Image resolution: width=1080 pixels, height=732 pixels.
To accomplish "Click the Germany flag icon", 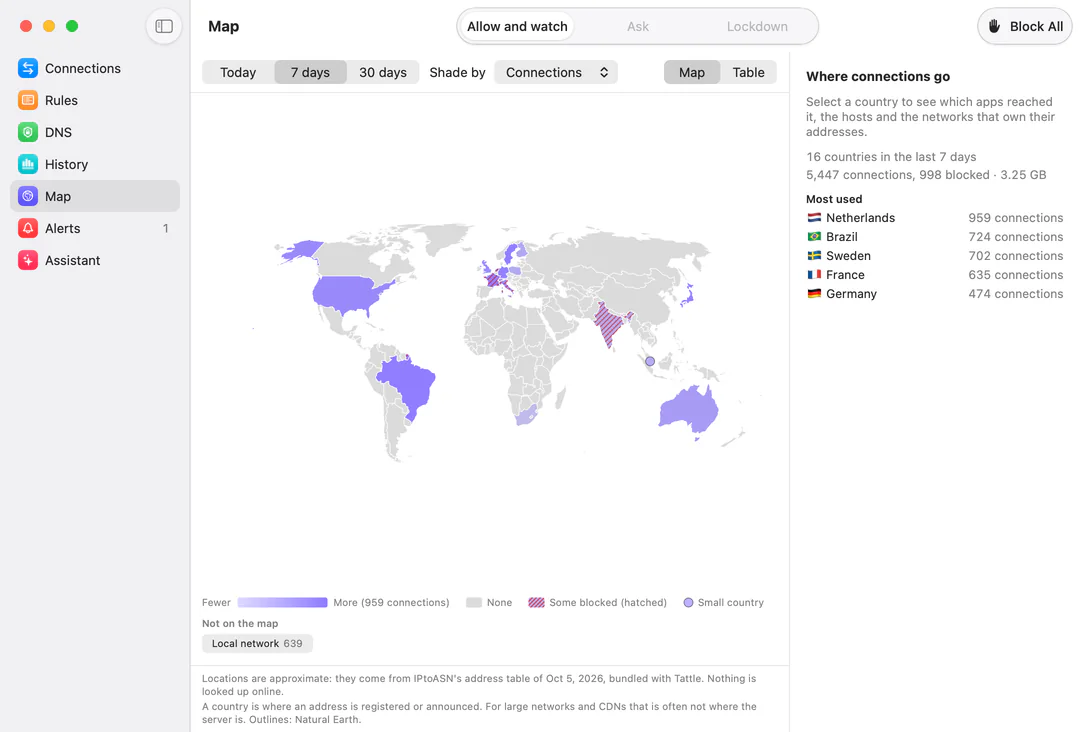I will point(814,293).
